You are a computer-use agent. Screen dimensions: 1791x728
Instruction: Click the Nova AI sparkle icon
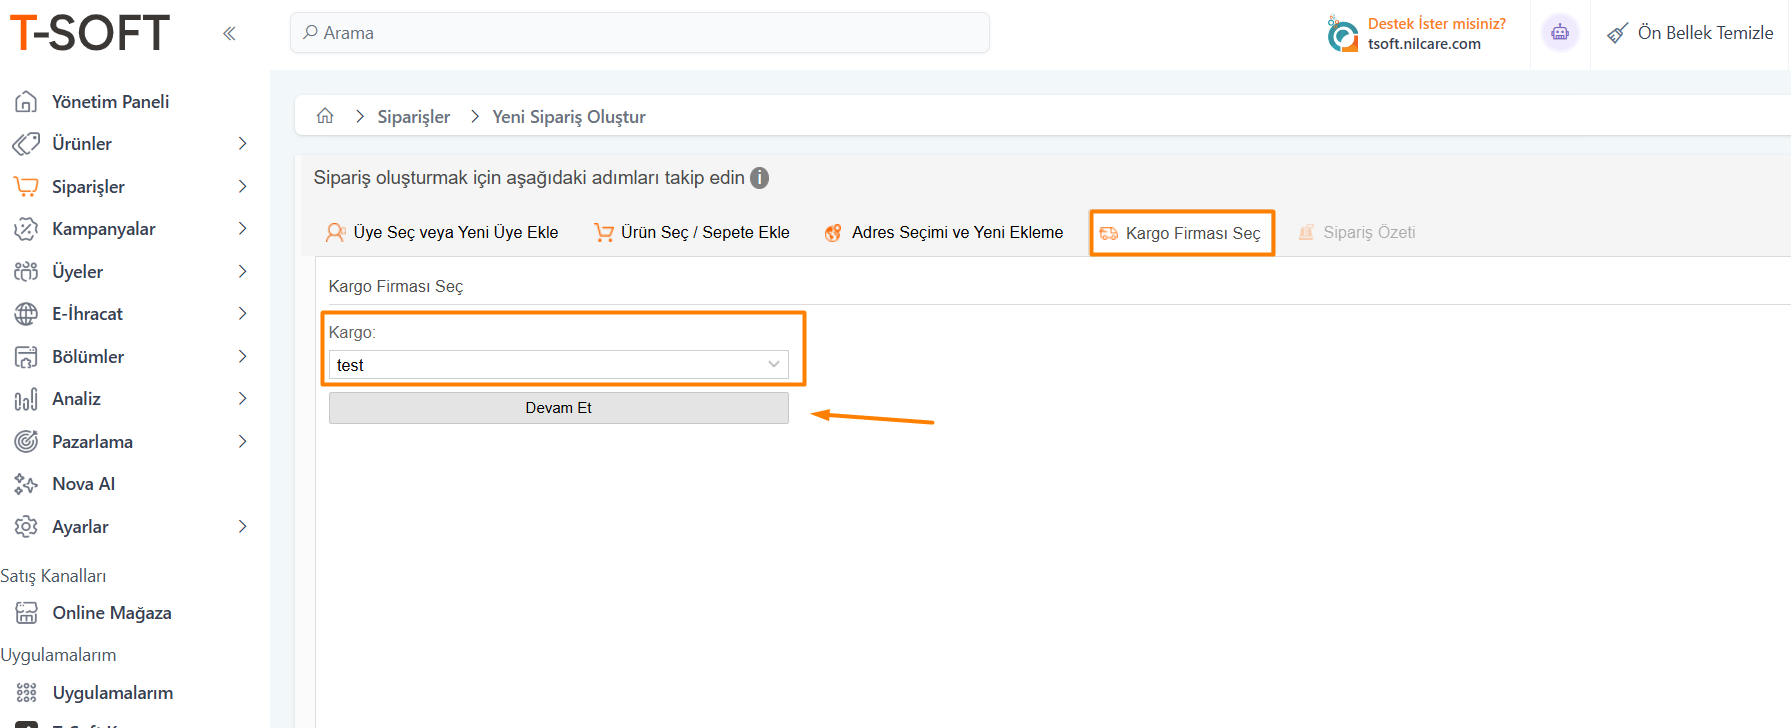coord(26,484)
